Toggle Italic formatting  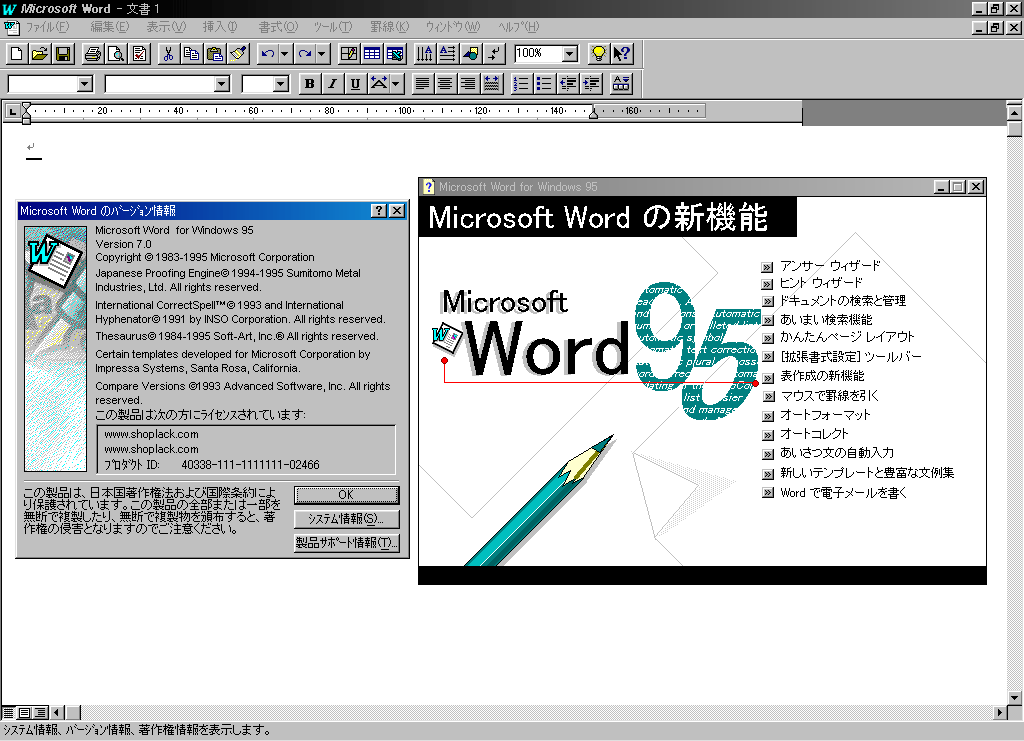pos(332,84)
